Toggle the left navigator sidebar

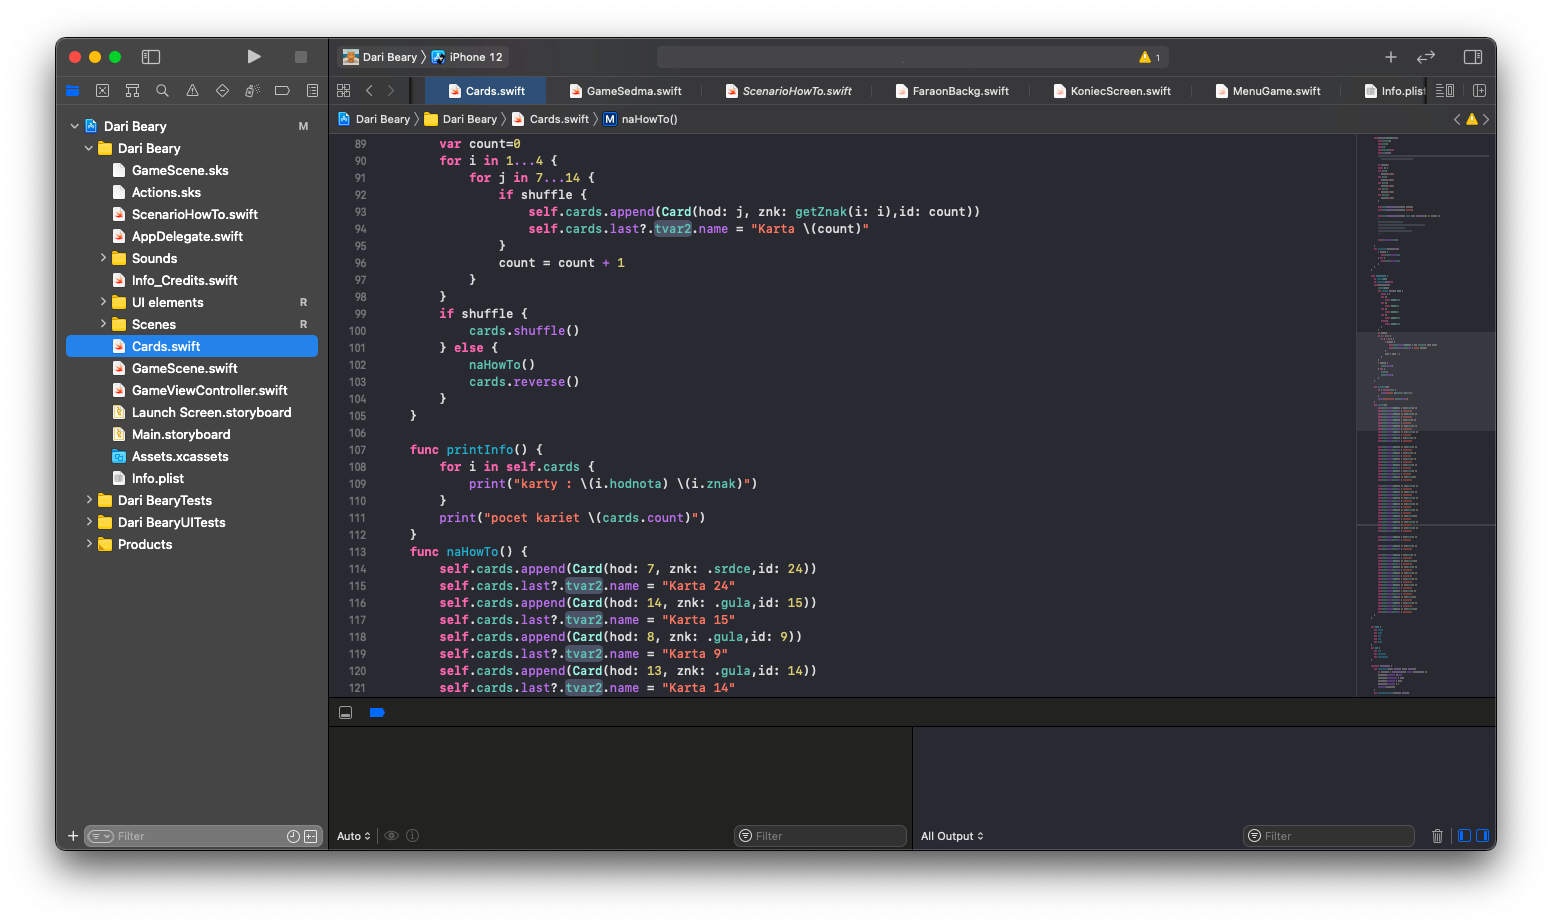(x=151, y=57)
